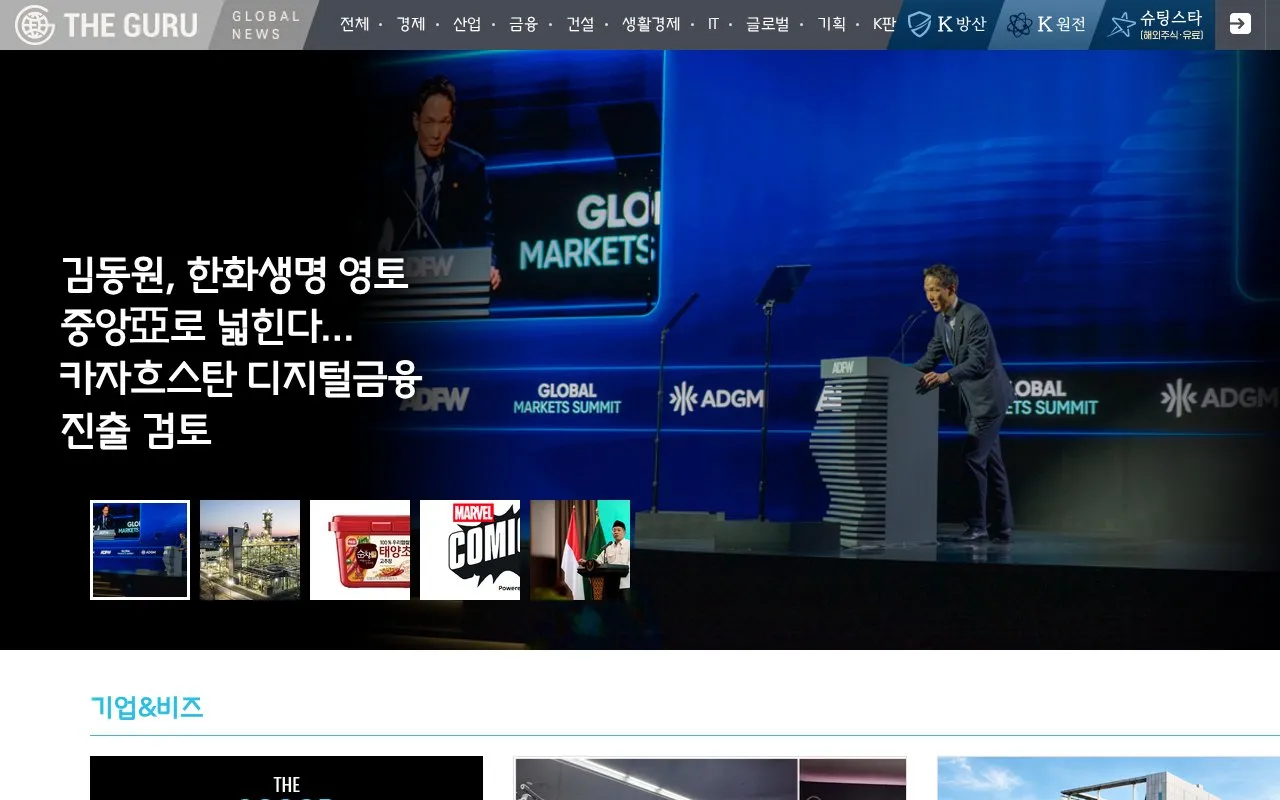Select the Marvel Comics slide thumbnail

point(470,550)
